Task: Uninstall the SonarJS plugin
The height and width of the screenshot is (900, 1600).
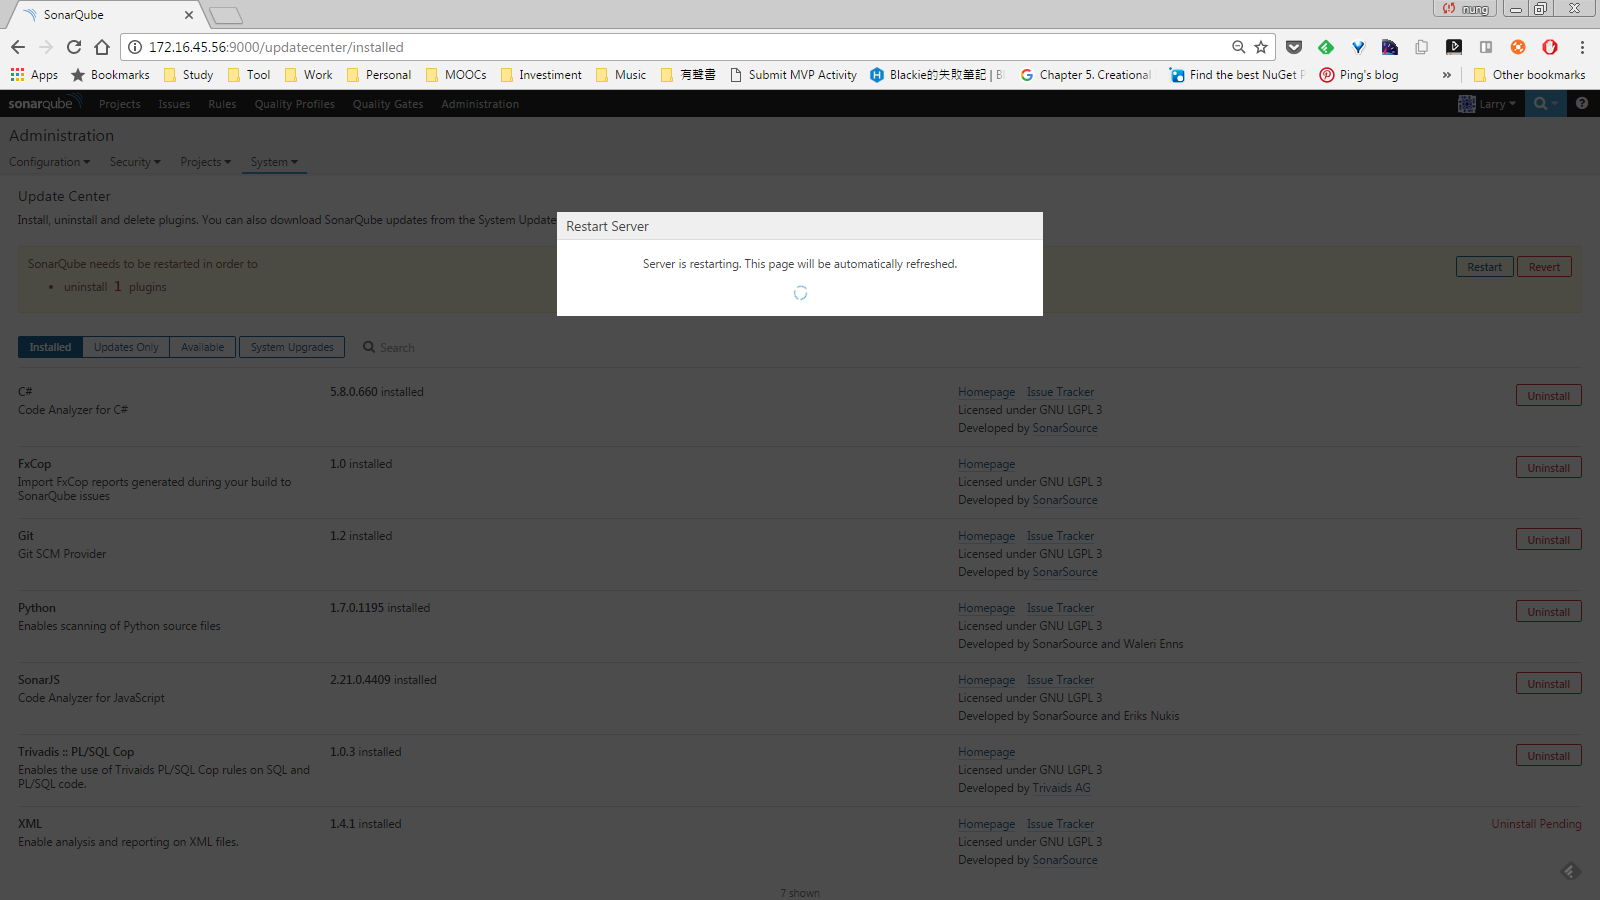Action: click(x=1548, y=684)
